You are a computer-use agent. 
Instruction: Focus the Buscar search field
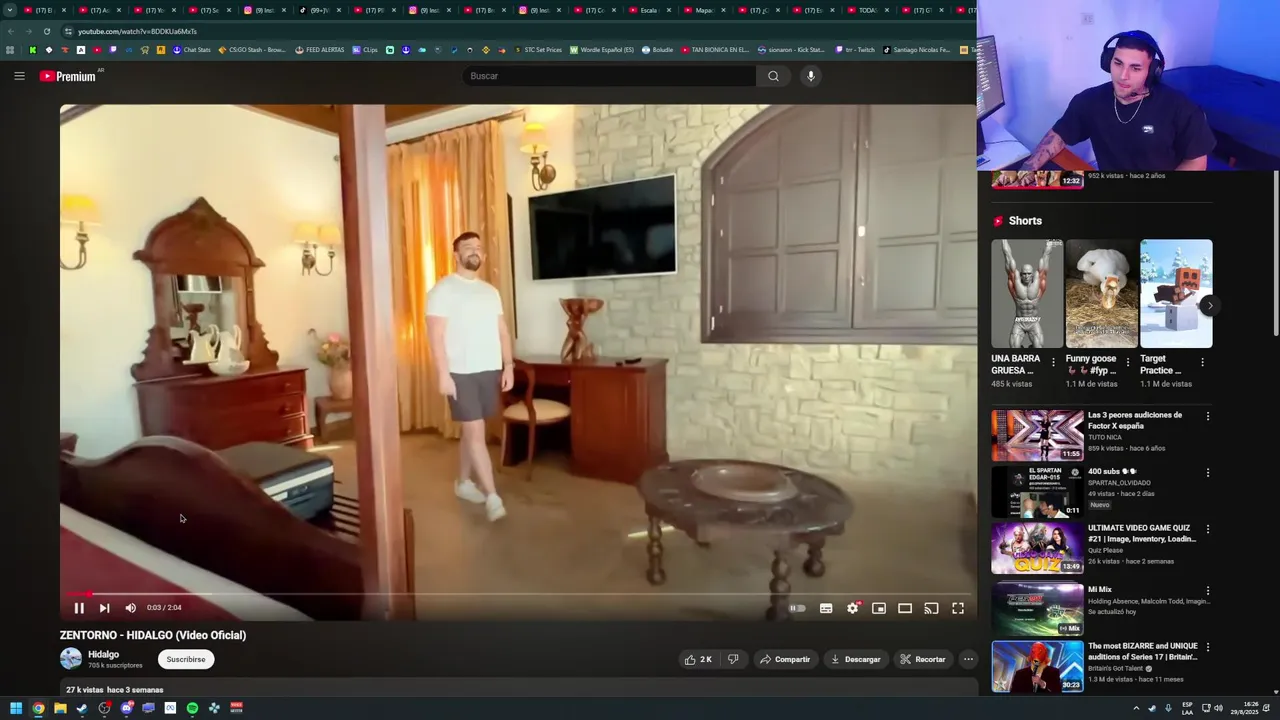(x=612, y=76)
